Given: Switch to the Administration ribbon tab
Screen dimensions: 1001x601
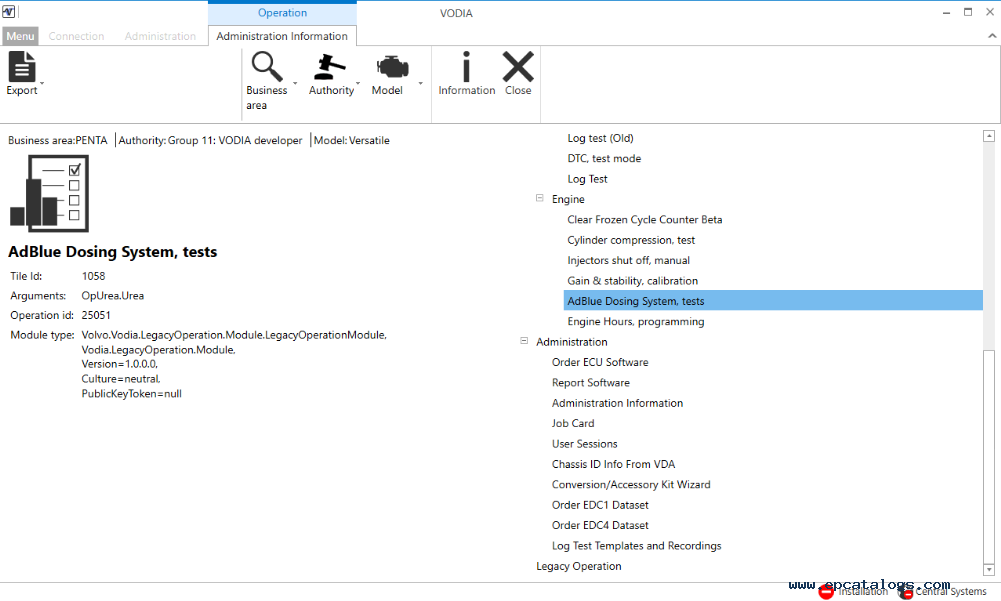Looking at the screenshot, I should click(160, 36).
